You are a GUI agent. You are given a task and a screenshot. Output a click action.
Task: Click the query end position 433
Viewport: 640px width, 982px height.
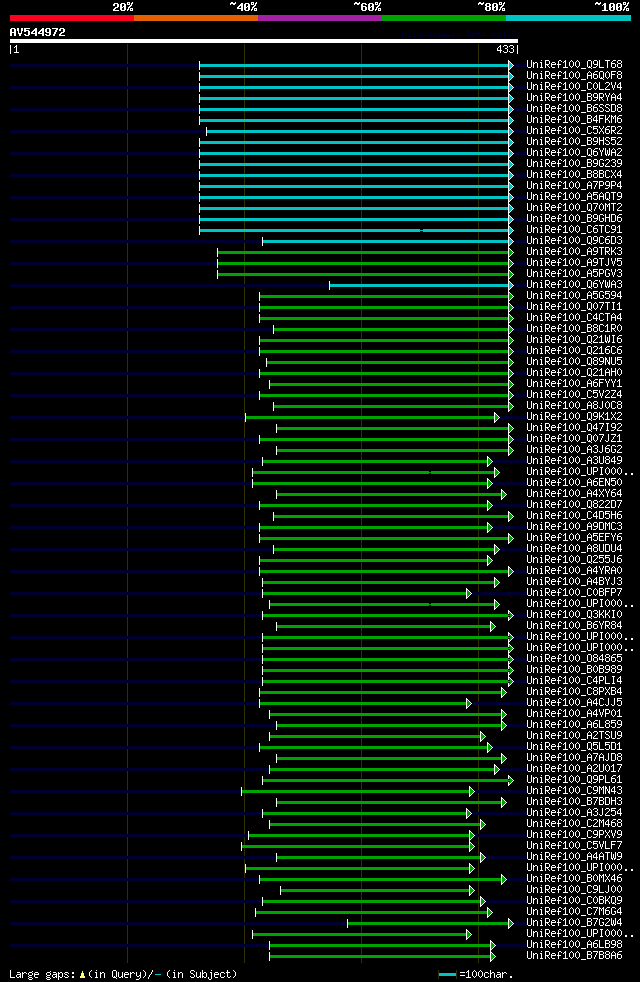click(505, 49)
